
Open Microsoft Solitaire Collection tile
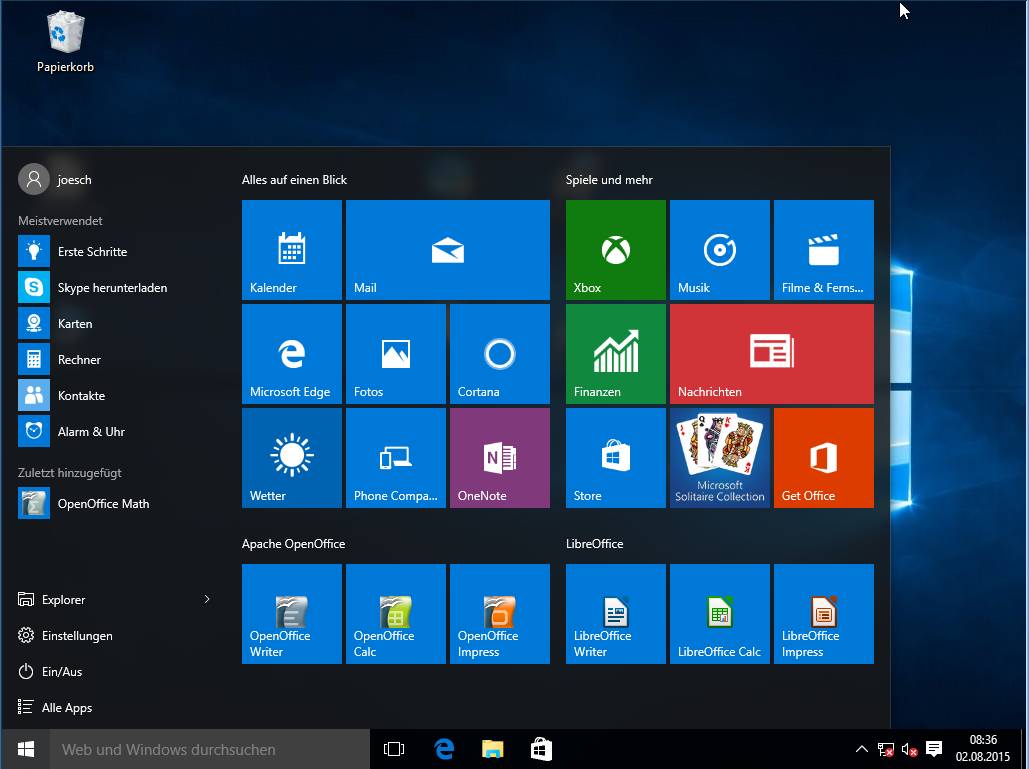[719, 458]
